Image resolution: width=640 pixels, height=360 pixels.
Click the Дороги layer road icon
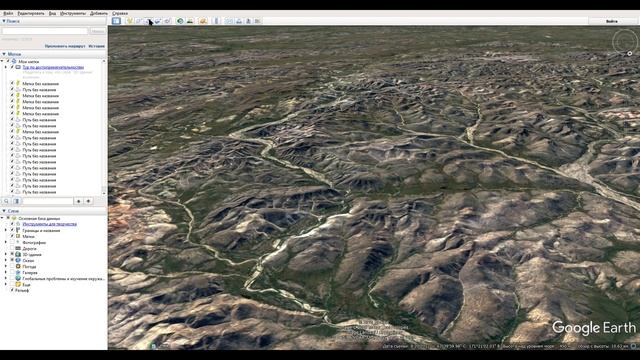(18, 248)
